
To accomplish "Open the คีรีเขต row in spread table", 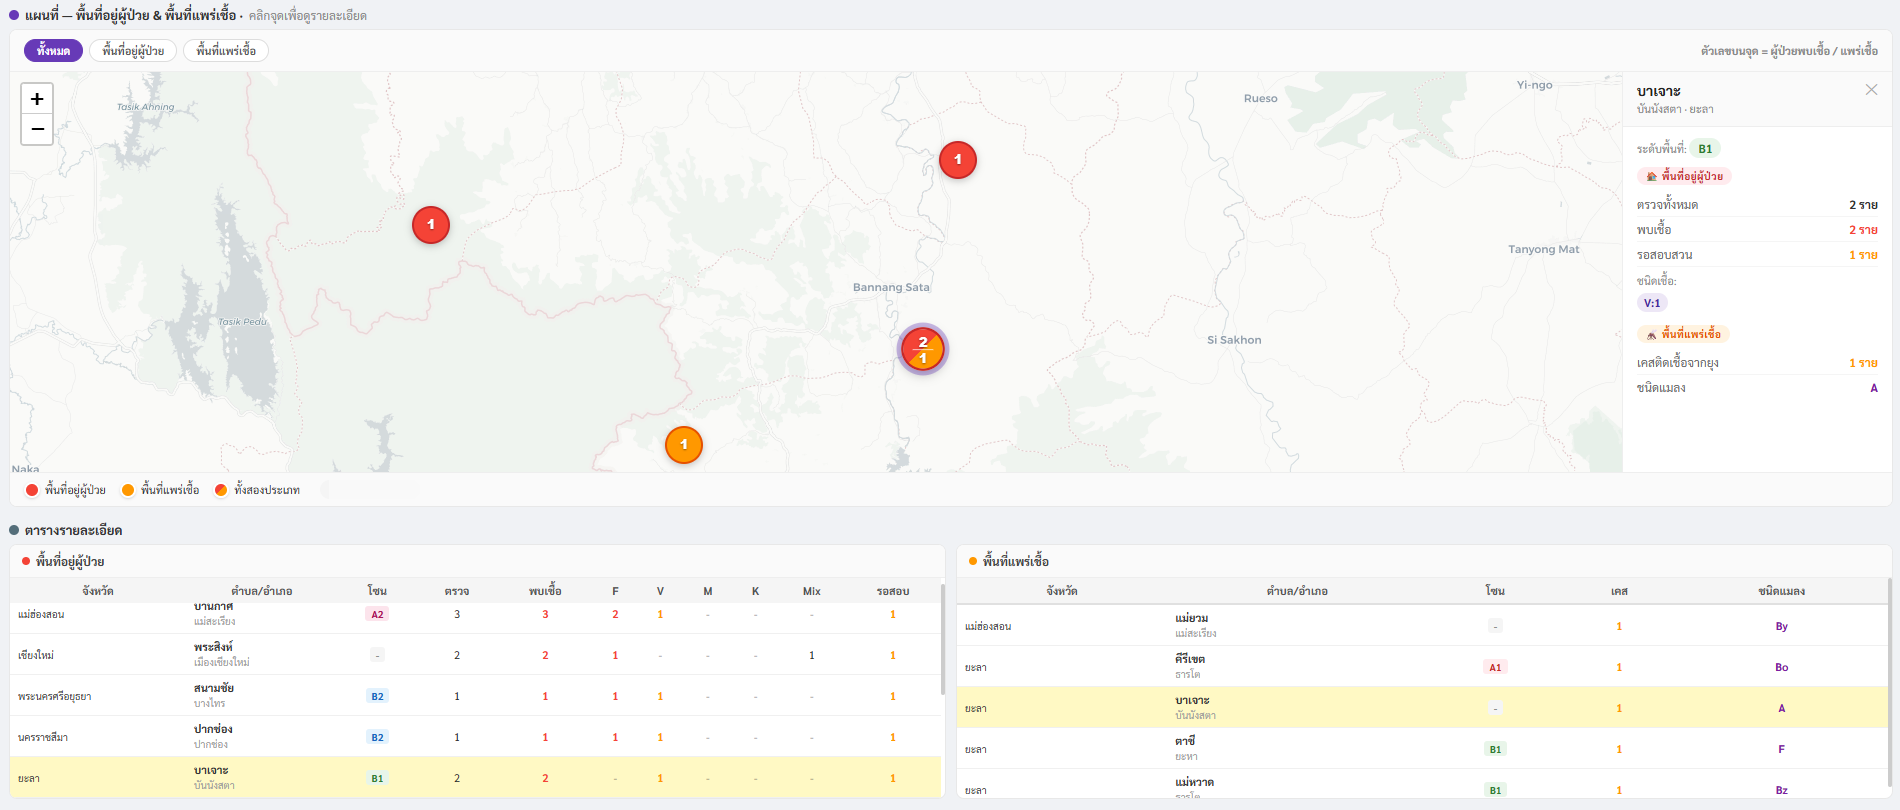I will (1420, 667).
